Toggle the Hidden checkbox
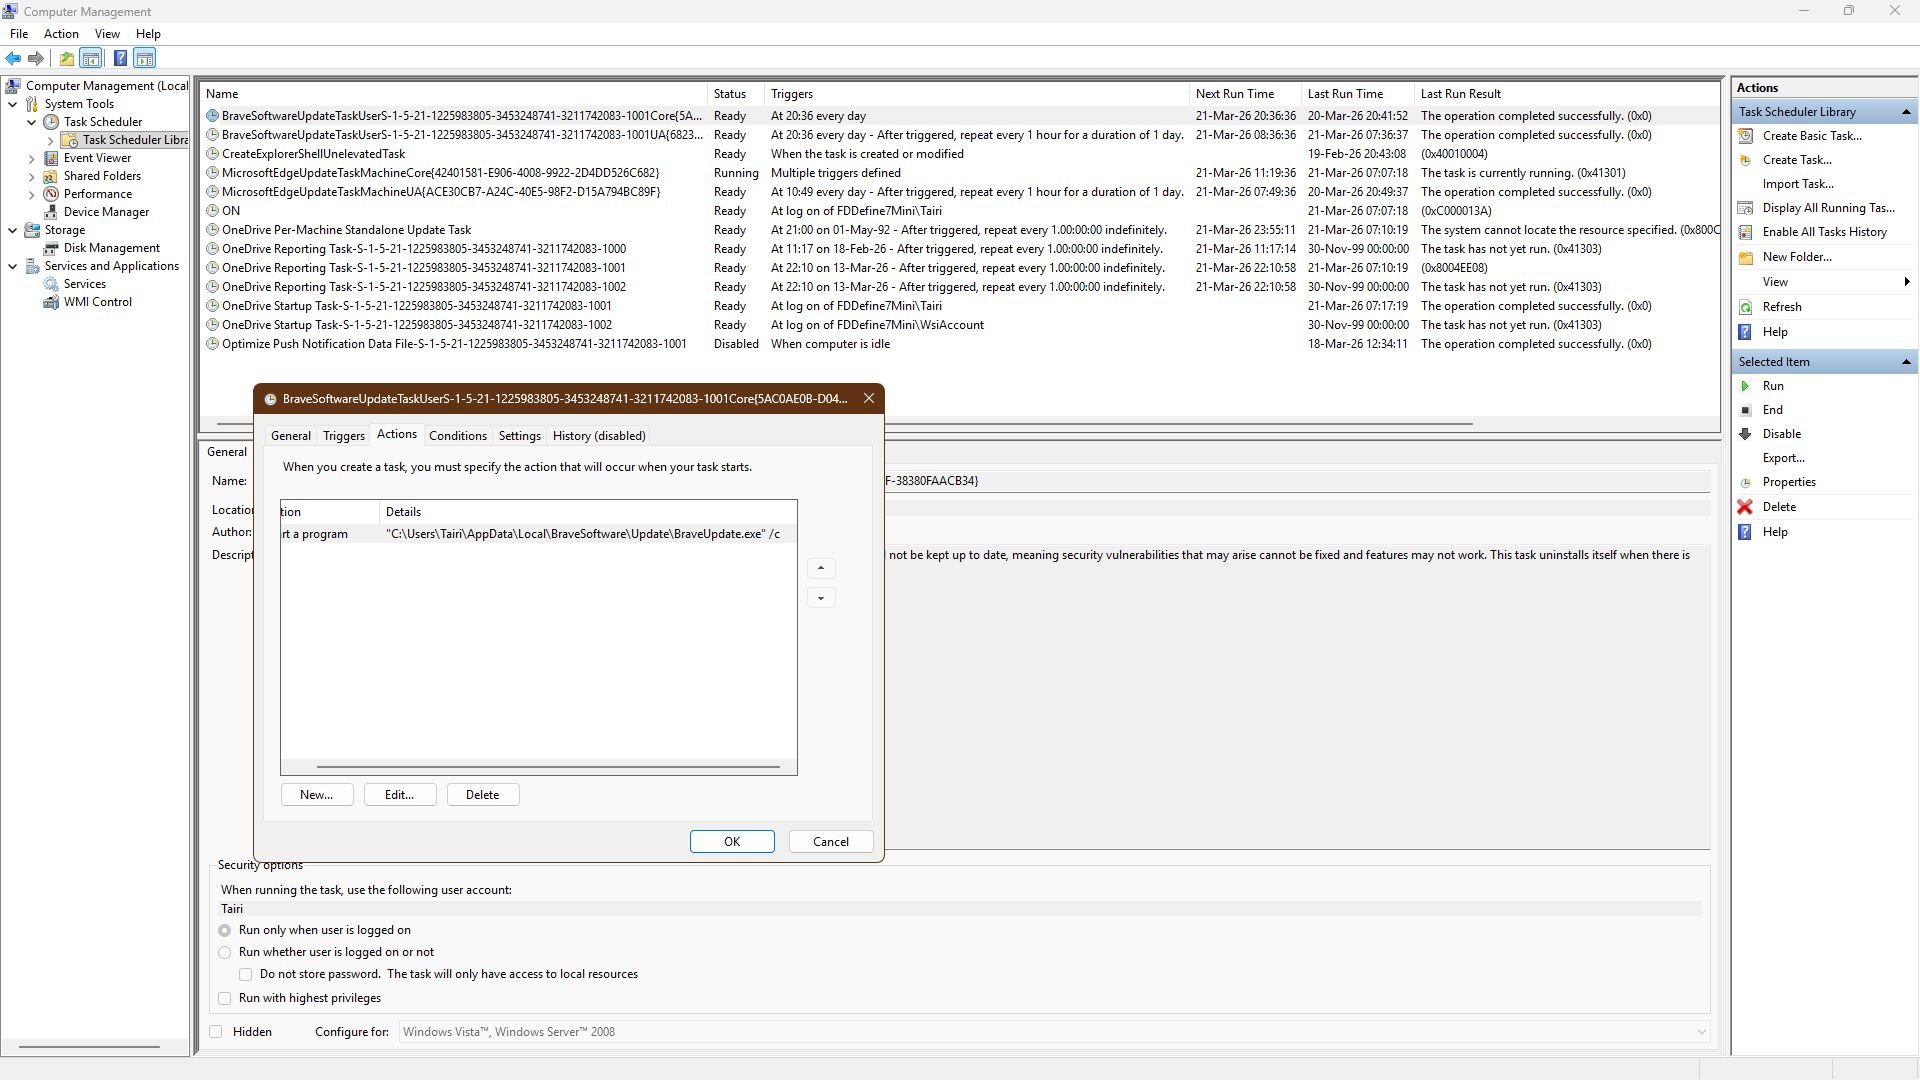 pos(216,1032)
